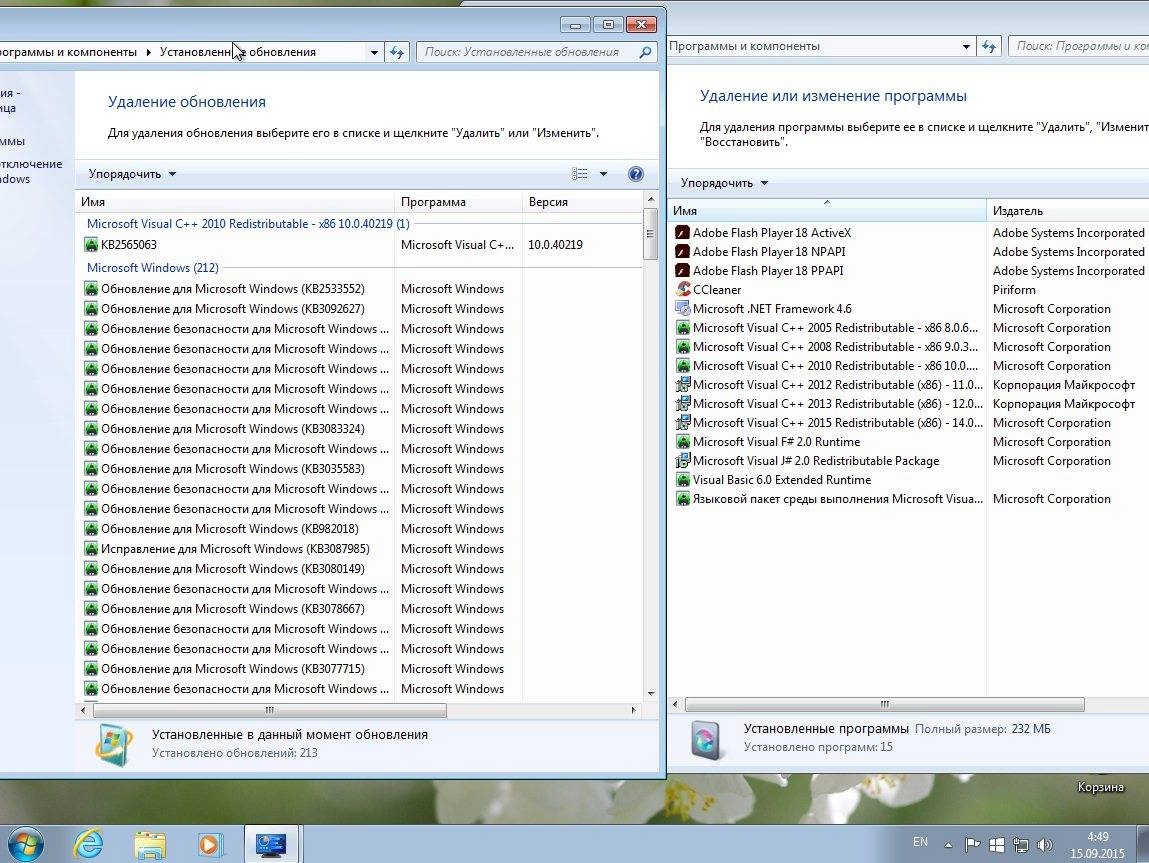Select Visual C++ 2015 Redistributable entry
The height and width of the screenshot is (863, 1149).
[838, 423]
